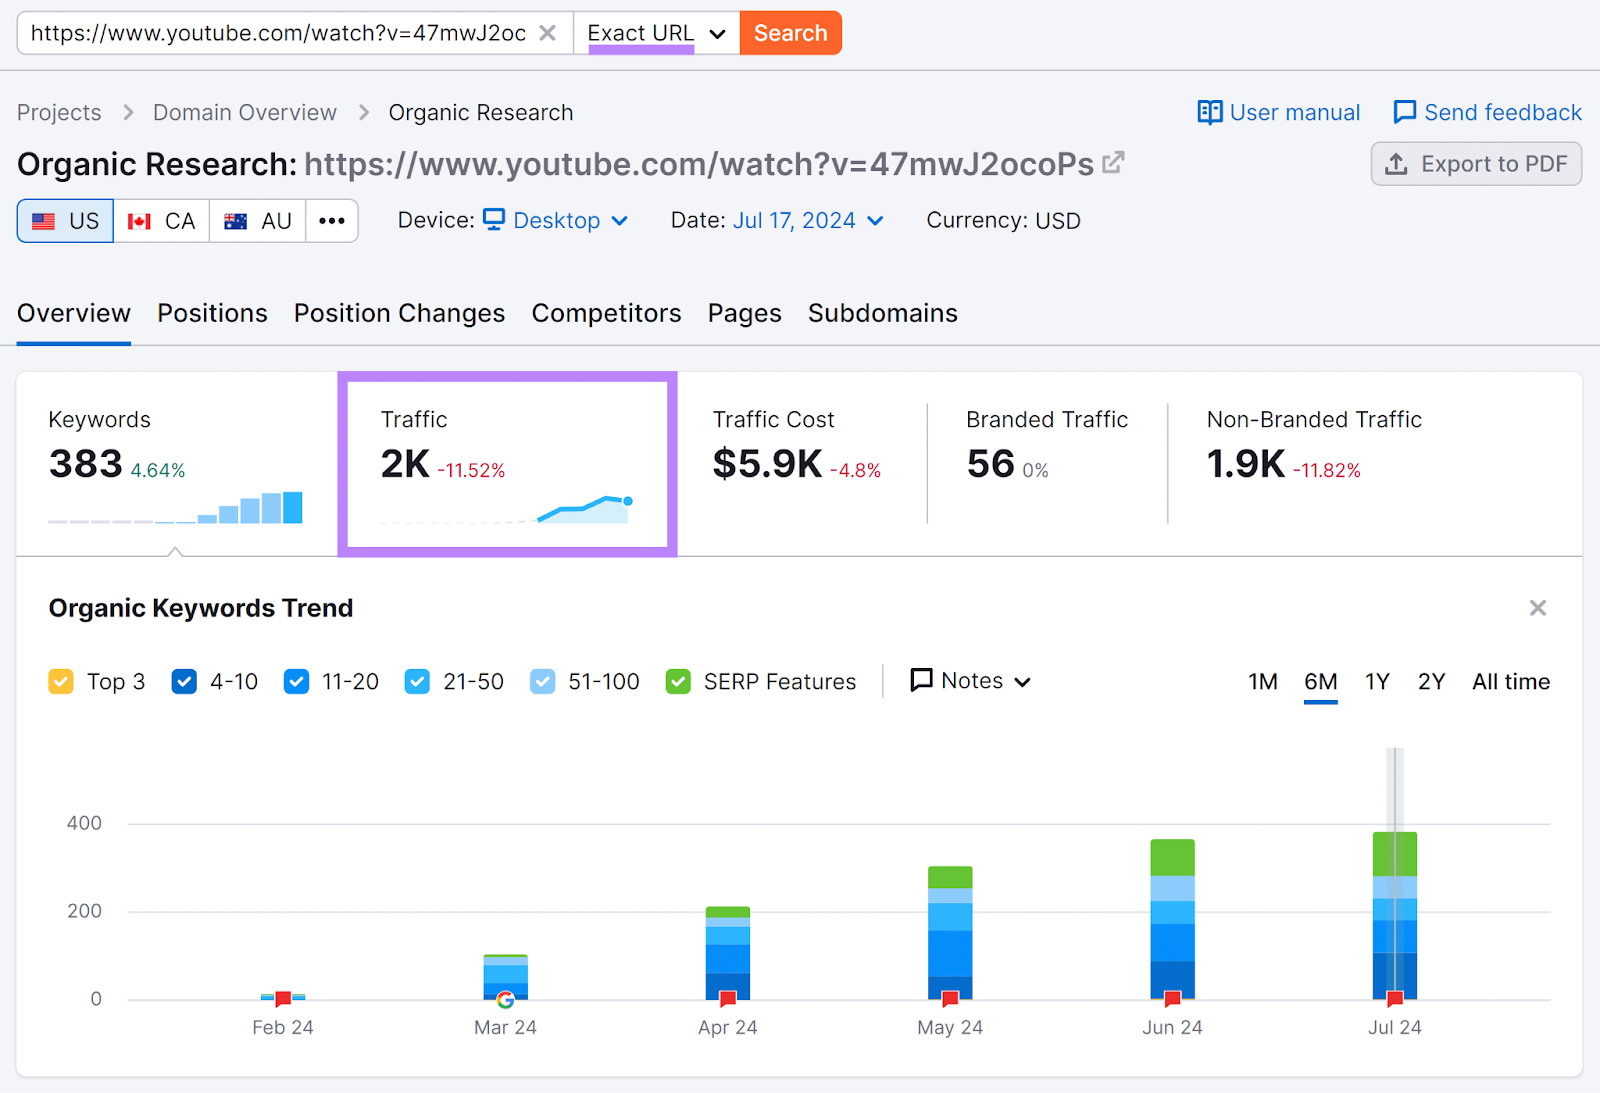1600x1093 pixels.
Task: Toggle the 21-50 positions checkbox
Action: point(417,682)
